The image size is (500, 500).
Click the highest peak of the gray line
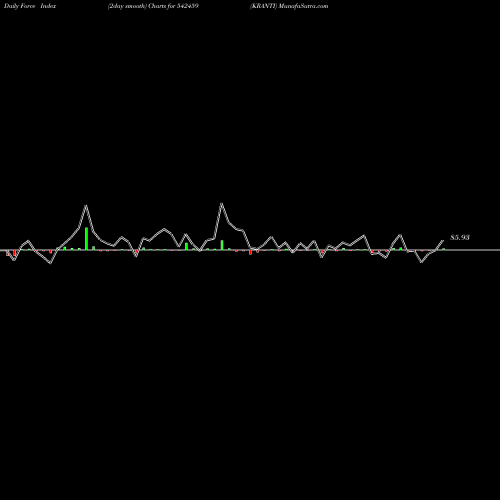222,204
